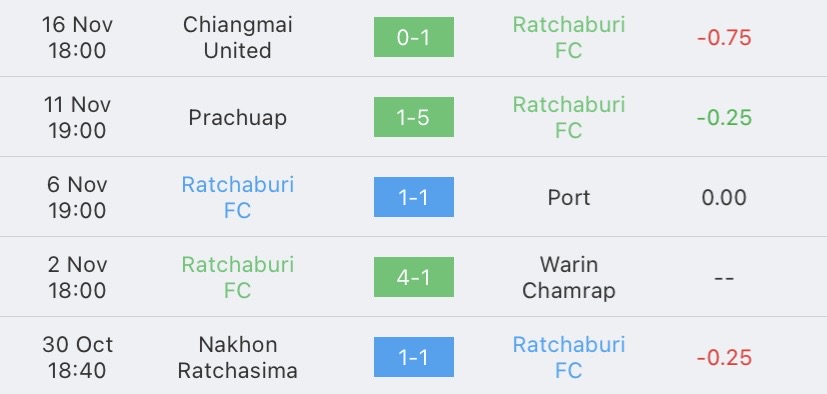Click blue Ratchaburi FC in 6 Nov row

pos(237,197)
